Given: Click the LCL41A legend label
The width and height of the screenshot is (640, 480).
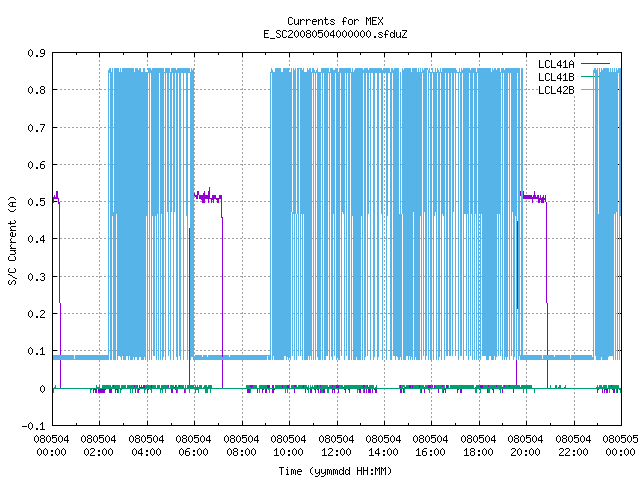Looking at the screenshot, I should [556, 64].
